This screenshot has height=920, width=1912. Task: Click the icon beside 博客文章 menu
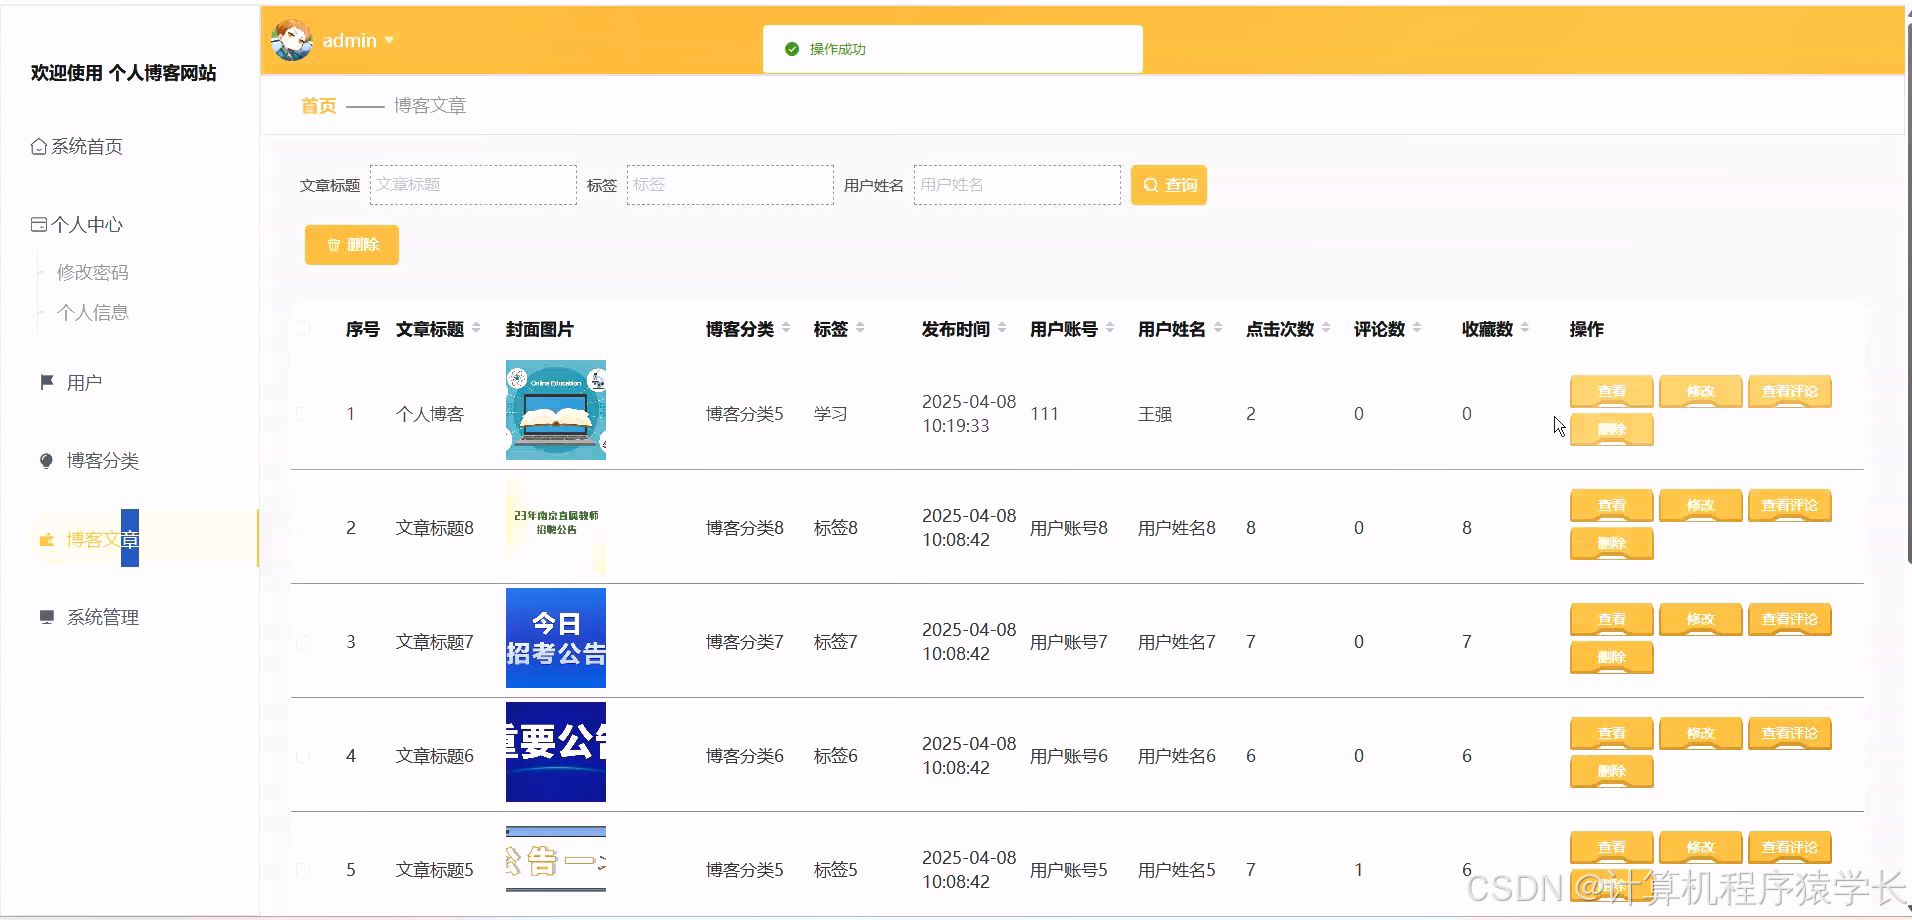(x=46, y=540)
